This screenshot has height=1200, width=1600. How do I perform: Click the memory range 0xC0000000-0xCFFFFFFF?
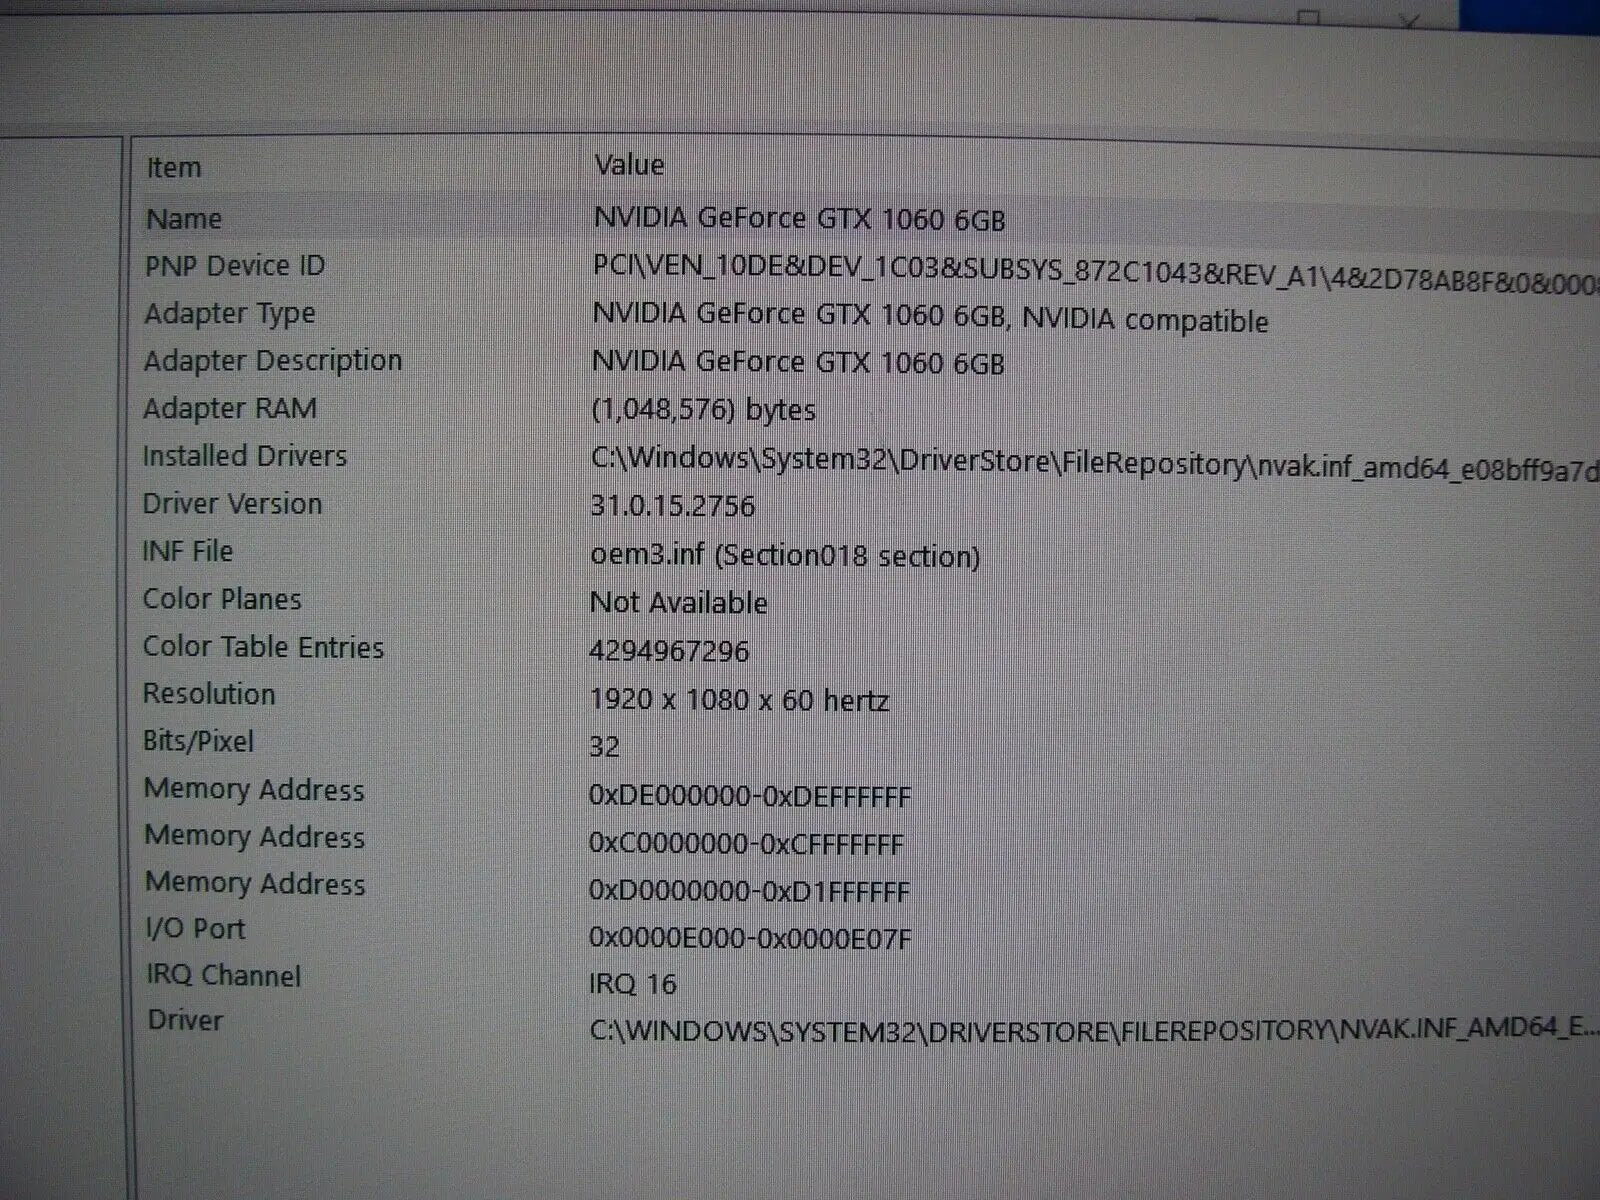746,843
